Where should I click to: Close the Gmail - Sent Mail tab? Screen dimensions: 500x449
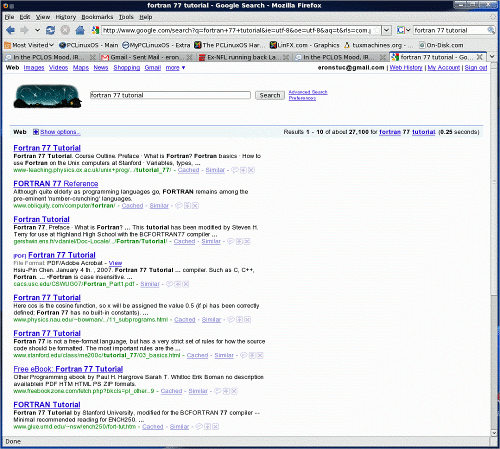pos(189,57)
